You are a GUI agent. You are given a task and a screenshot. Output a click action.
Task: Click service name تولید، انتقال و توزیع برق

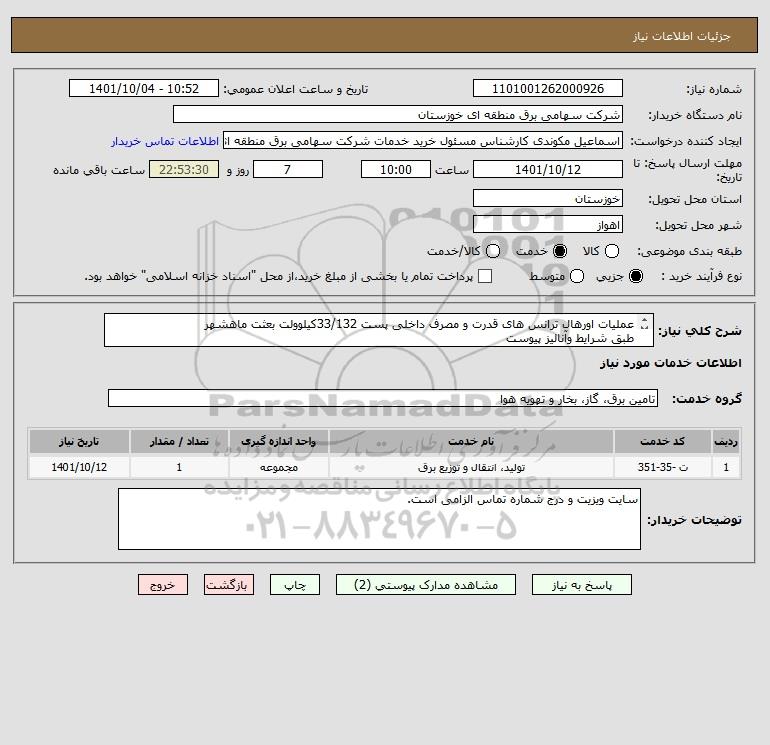click(471, 468)
